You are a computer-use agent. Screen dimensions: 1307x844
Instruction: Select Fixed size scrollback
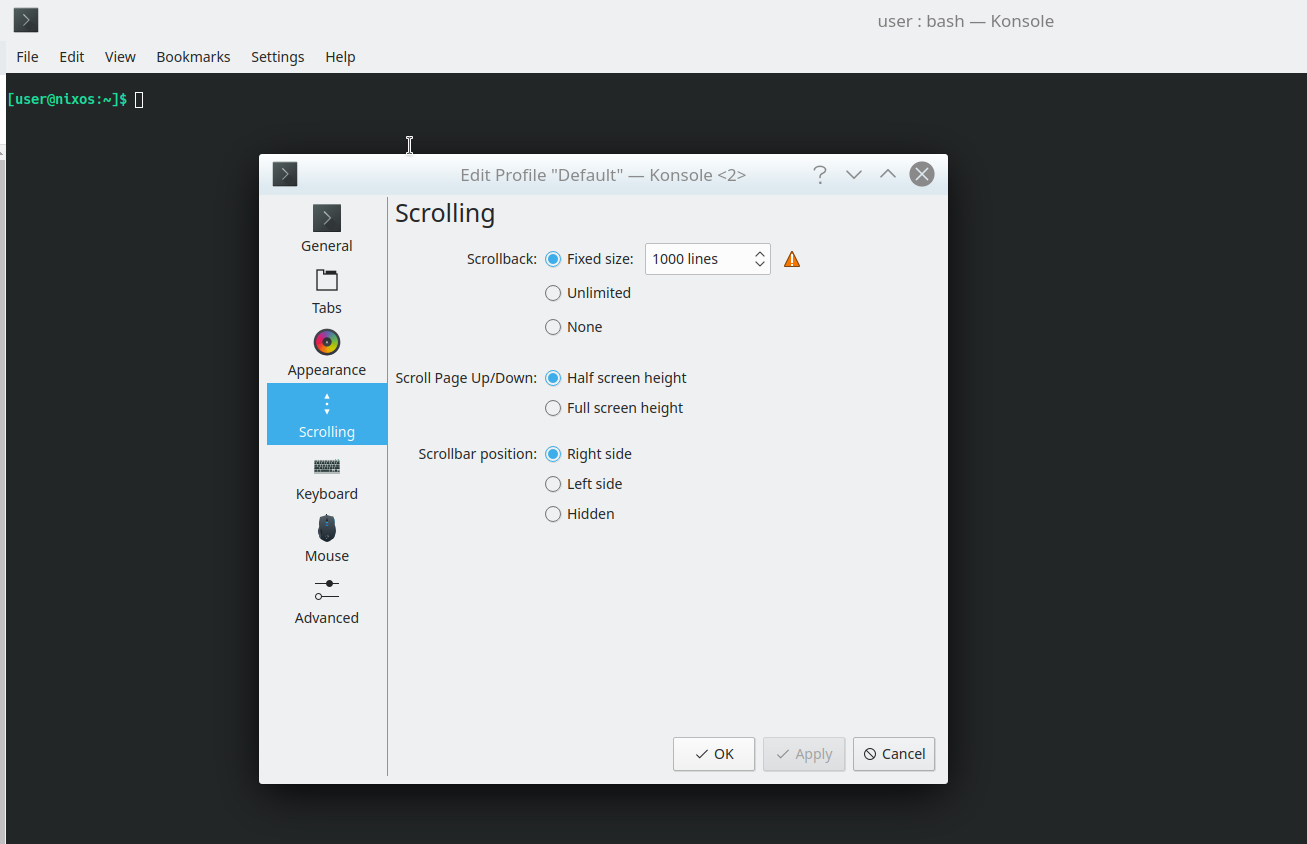[x=589, y=259]
